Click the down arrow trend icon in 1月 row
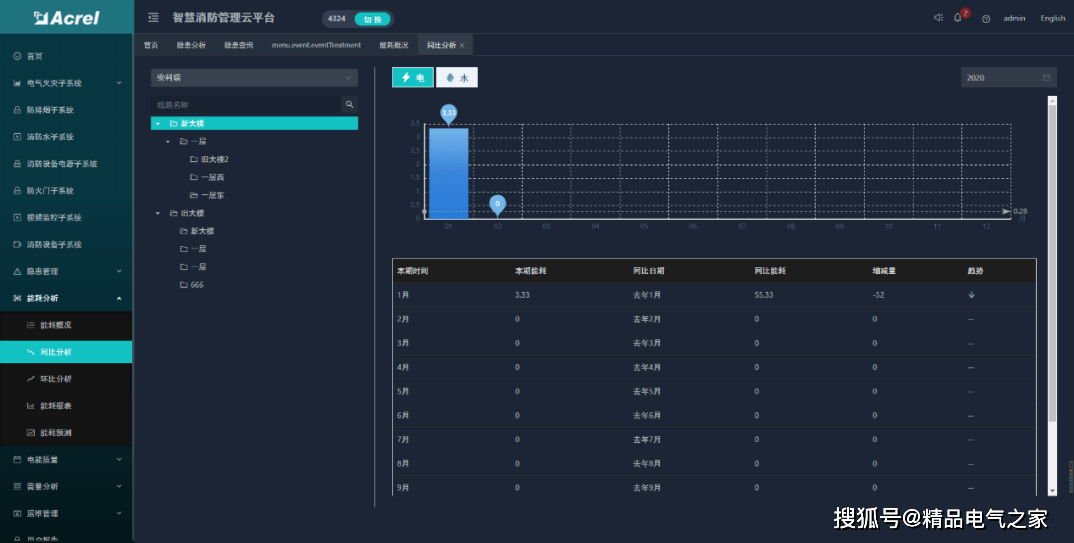 971,295
